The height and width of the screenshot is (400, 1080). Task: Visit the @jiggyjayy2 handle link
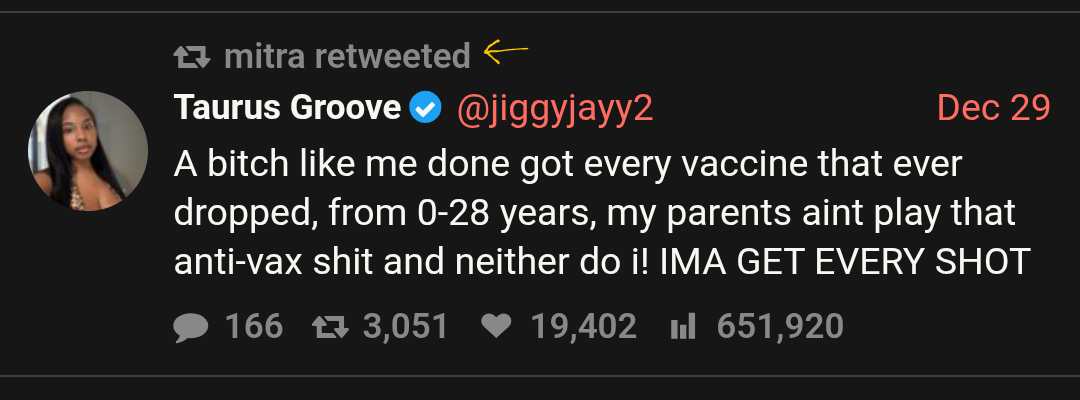coord(555,108)
